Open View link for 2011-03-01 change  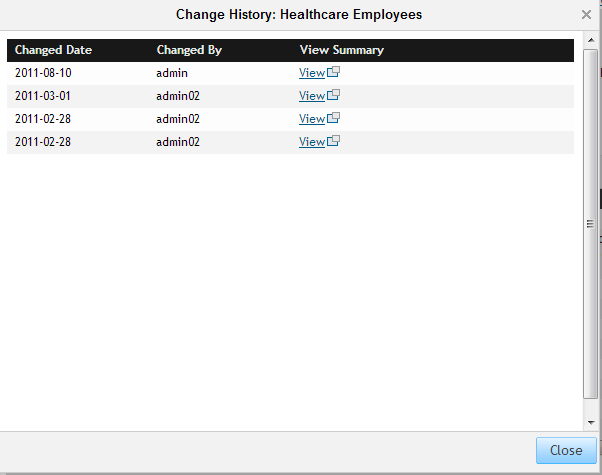[x=312, y=96]
